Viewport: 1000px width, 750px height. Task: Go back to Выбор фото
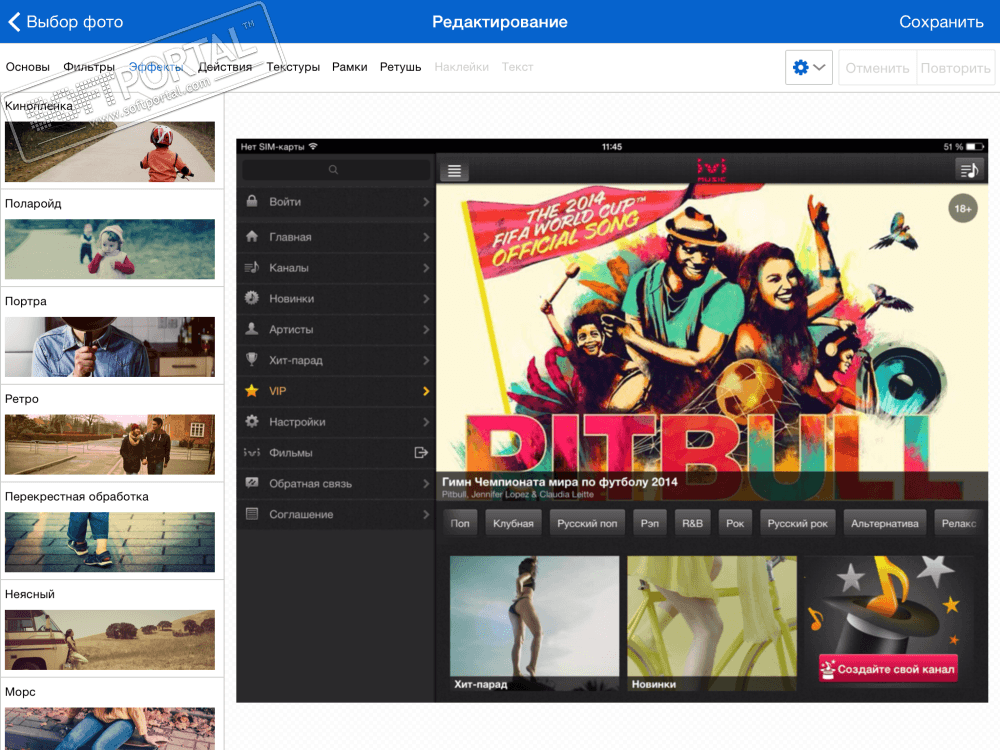tap(65, 22)
